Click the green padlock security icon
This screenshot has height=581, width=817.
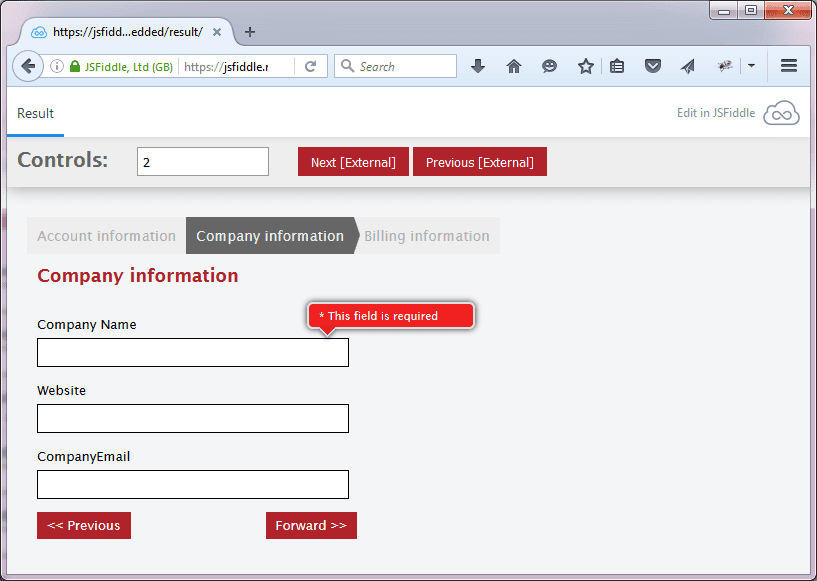pos(75,66)
